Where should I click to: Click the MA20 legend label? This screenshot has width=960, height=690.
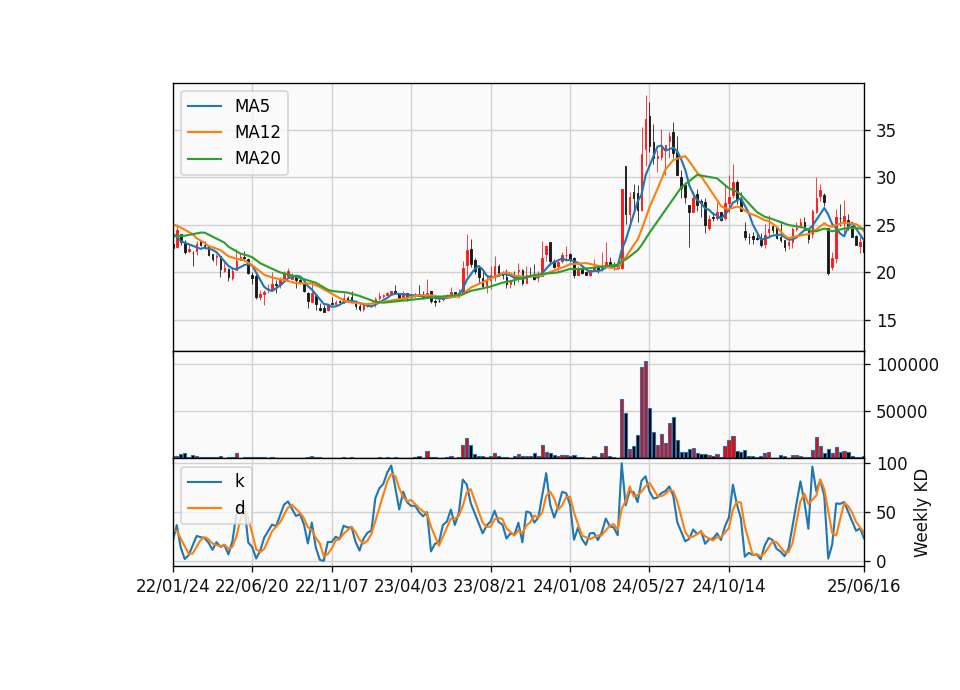(x=257, y=158)
